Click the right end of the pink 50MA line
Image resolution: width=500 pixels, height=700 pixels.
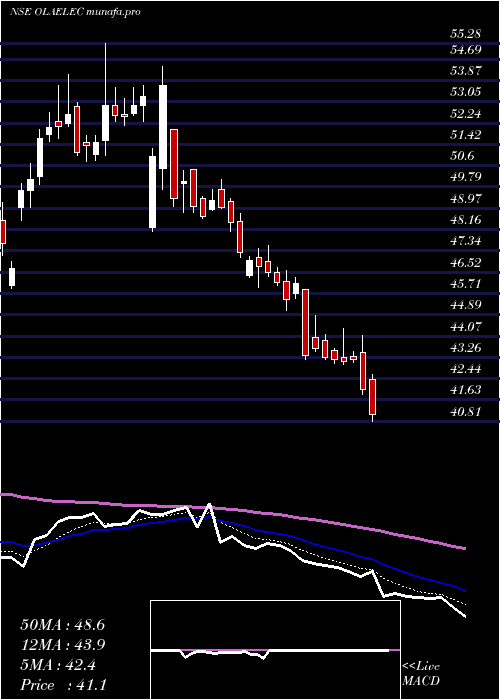[464, 547]
